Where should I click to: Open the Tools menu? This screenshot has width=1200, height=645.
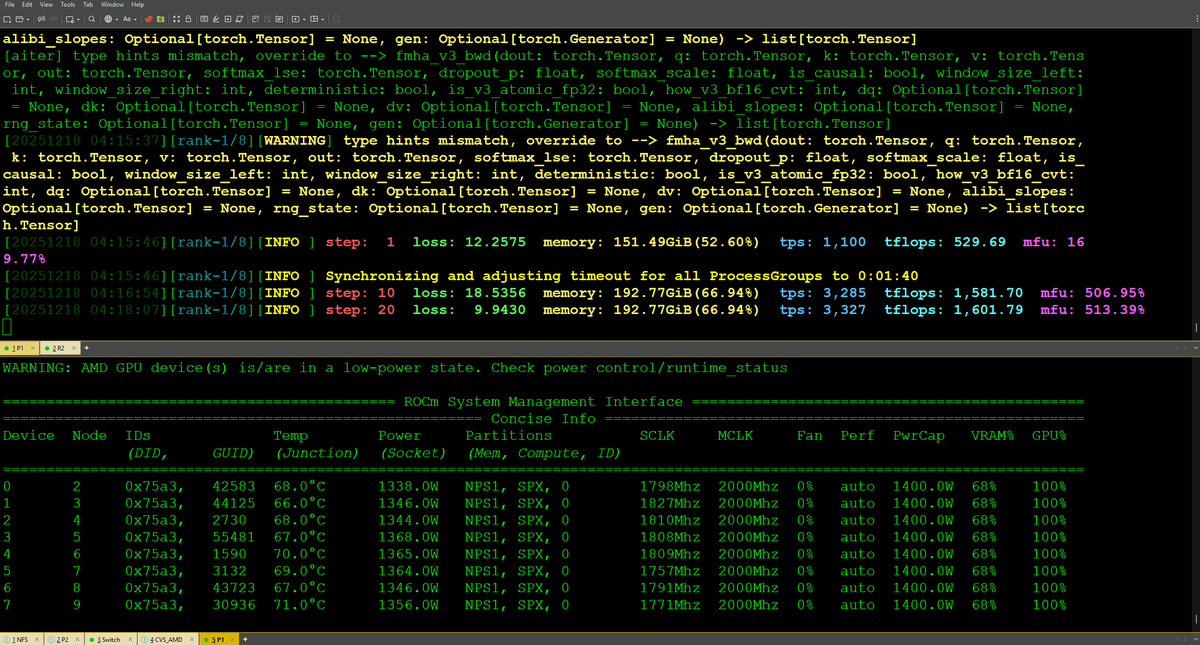(x=70, y=5)
